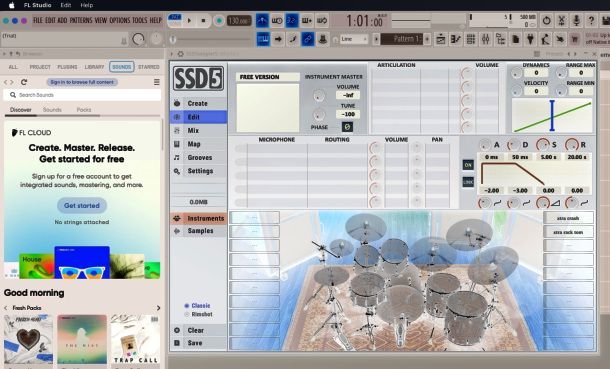The width and height of the screenshot is (610, 369).
Task: Select the Rimshot radio option
Action: coord(198,314)
